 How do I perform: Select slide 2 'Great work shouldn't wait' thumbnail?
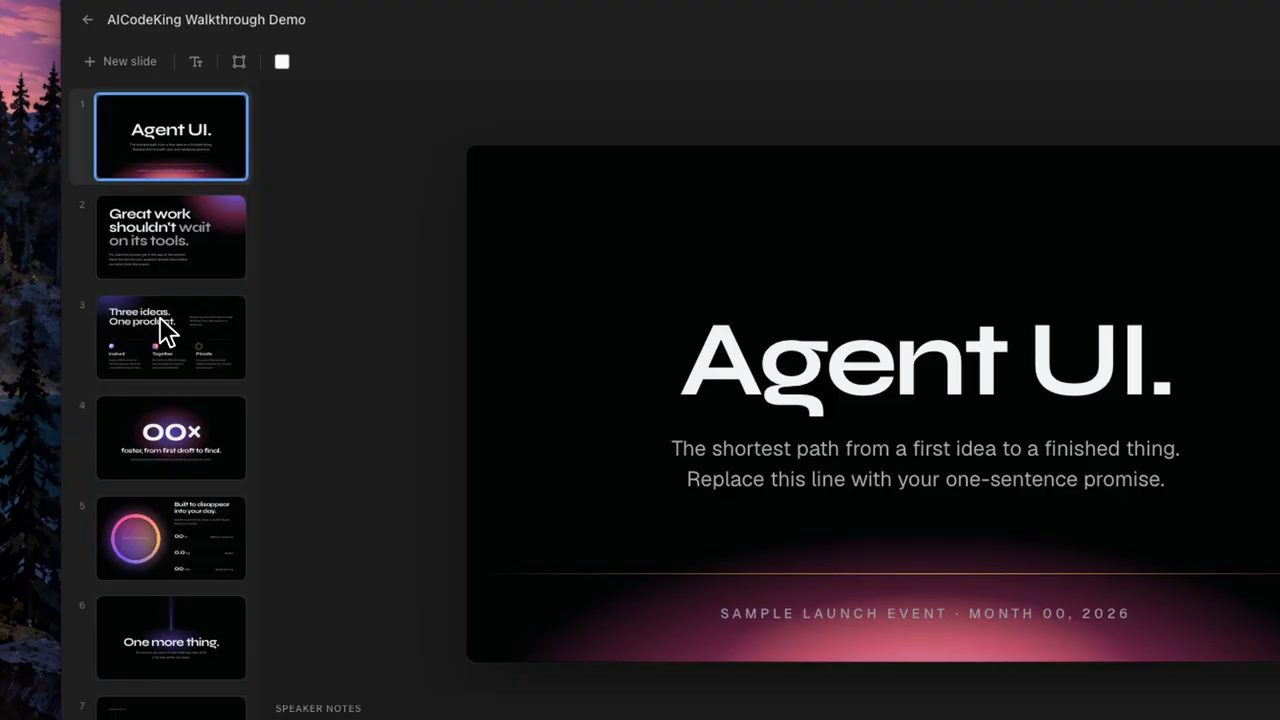[x=171, y=237]
